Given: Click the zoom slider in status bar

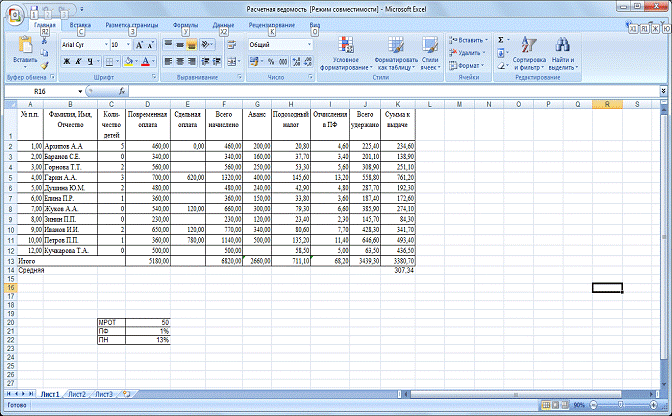Looking at the screenshot, I should [620, 404].
